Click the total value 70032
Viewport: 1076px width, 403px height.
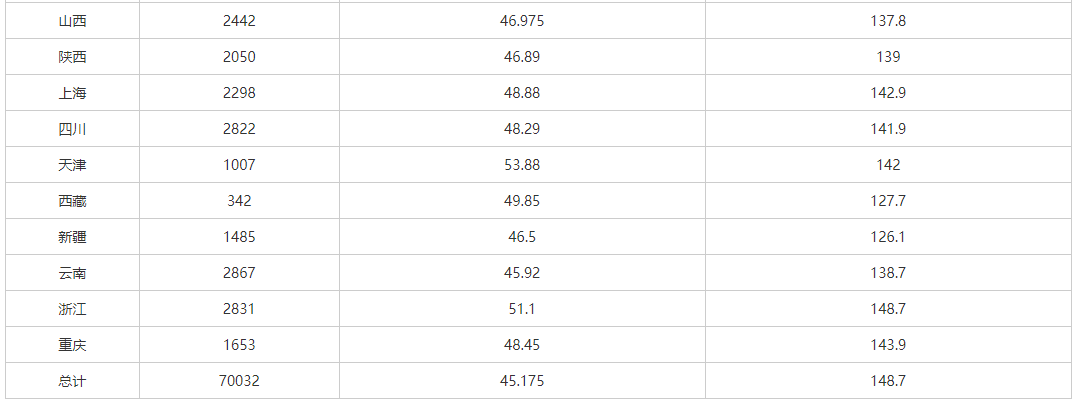coord(239,381)
